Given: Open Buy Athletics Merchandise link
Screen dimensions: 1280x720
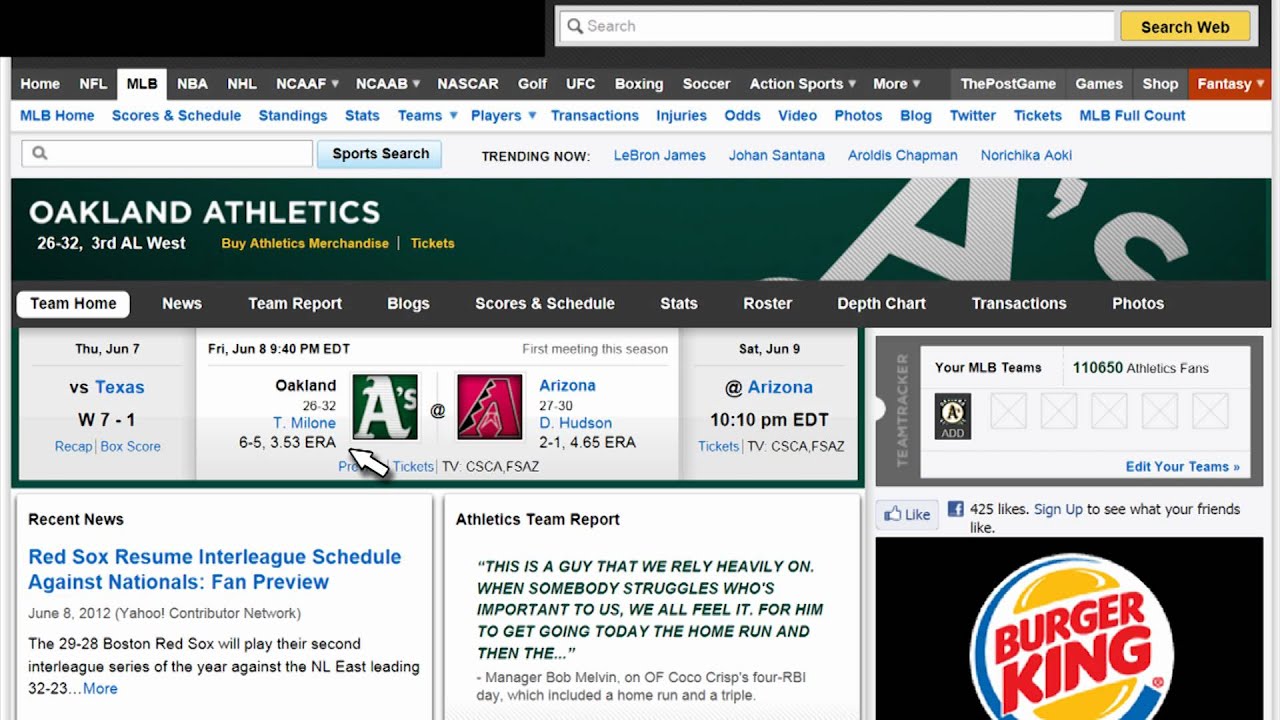Looking at the screenshot, I should tap(305, 243).
